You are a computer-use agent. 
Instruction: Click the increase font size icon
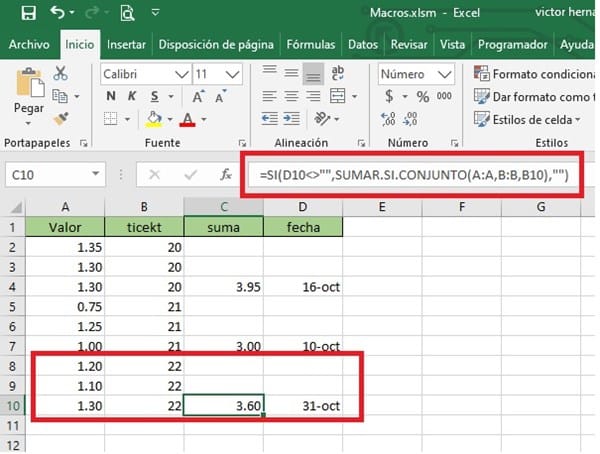click(x=198, y=96)
